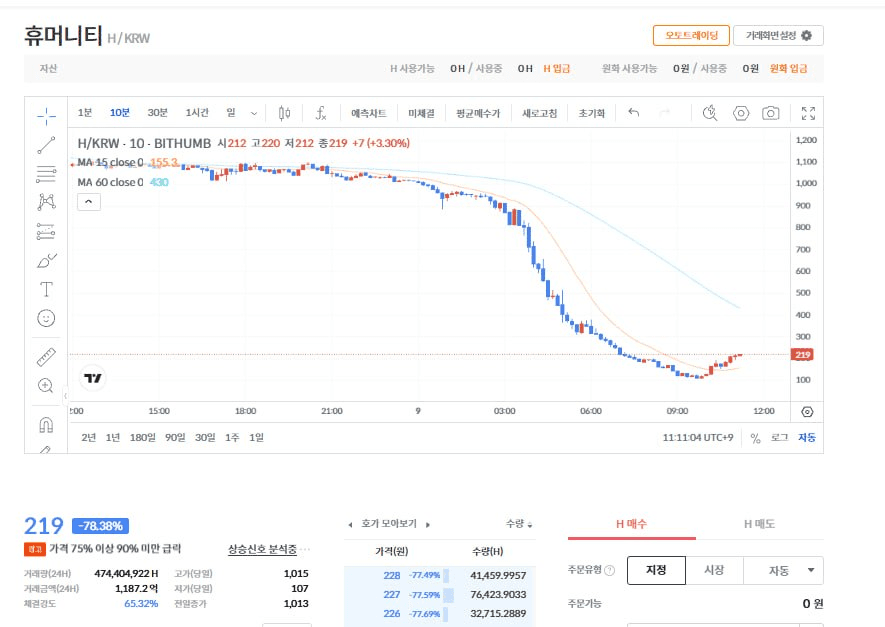Viewport: 885px width, 627px height.
Task: Click the TradingView logo on chart
Action: [93, 378]
